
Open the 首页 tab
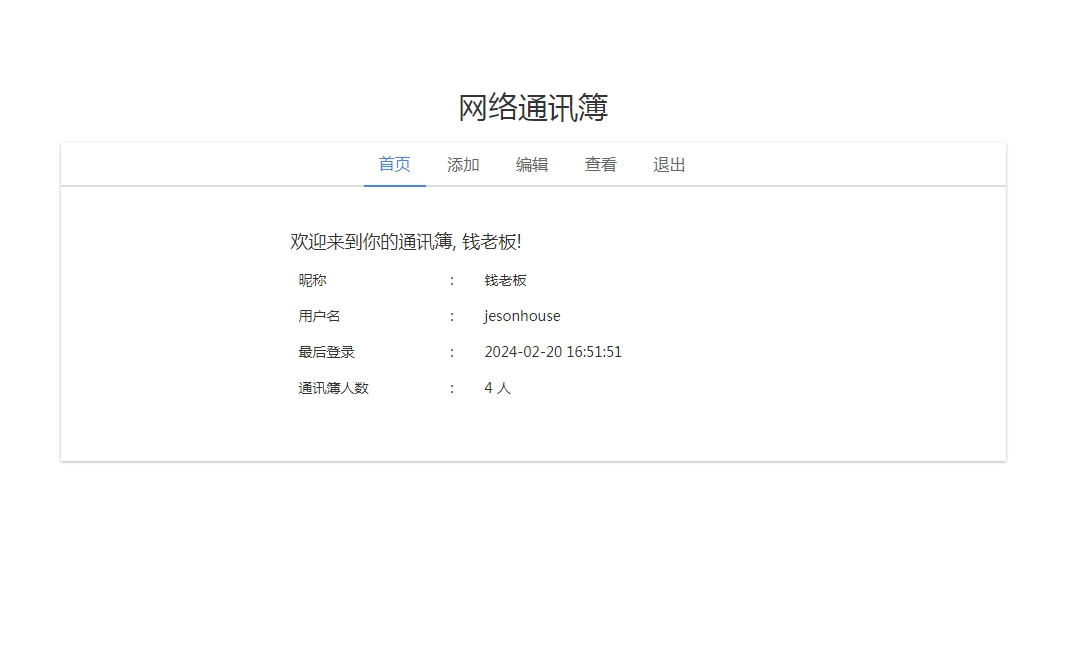(x=394, y=165)
